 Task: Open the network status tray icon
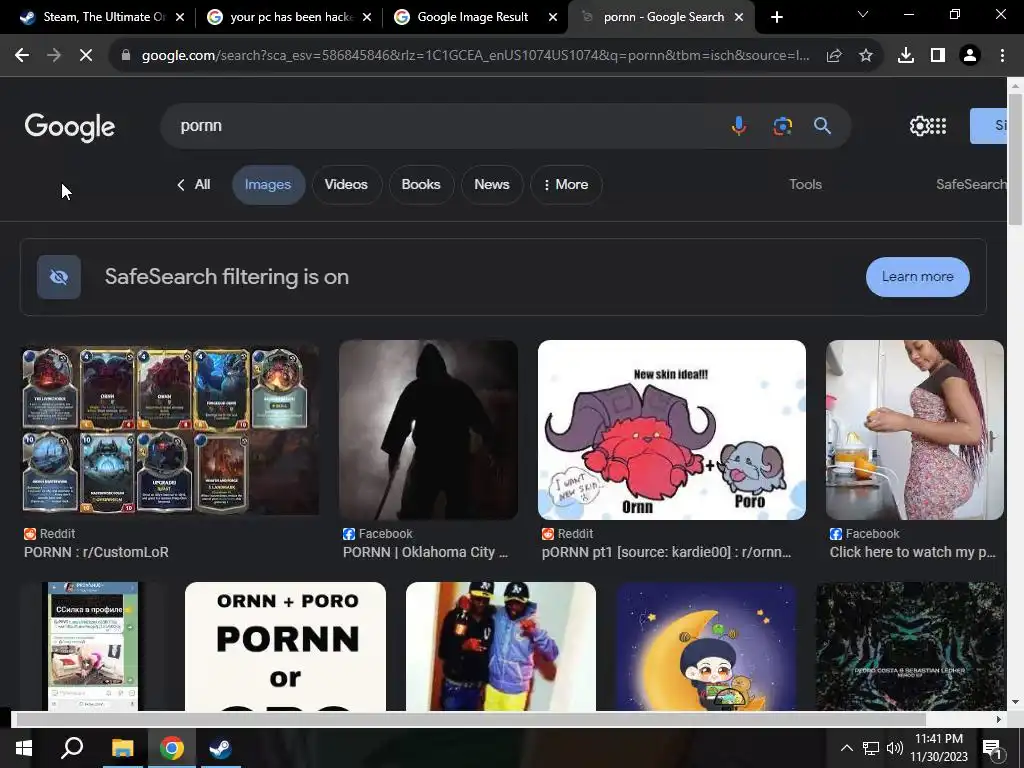(871, 748)
